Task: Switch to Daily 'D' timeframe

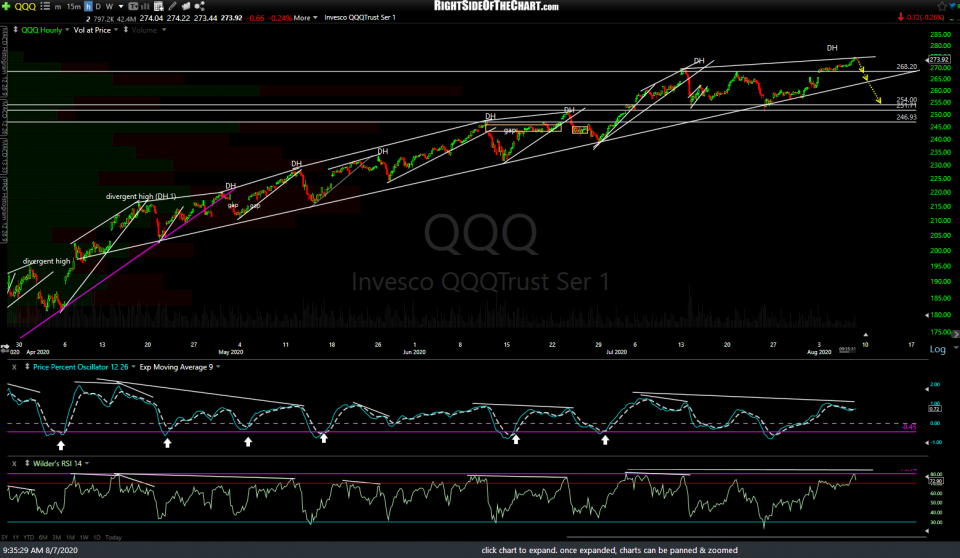Action: point(98,7)
